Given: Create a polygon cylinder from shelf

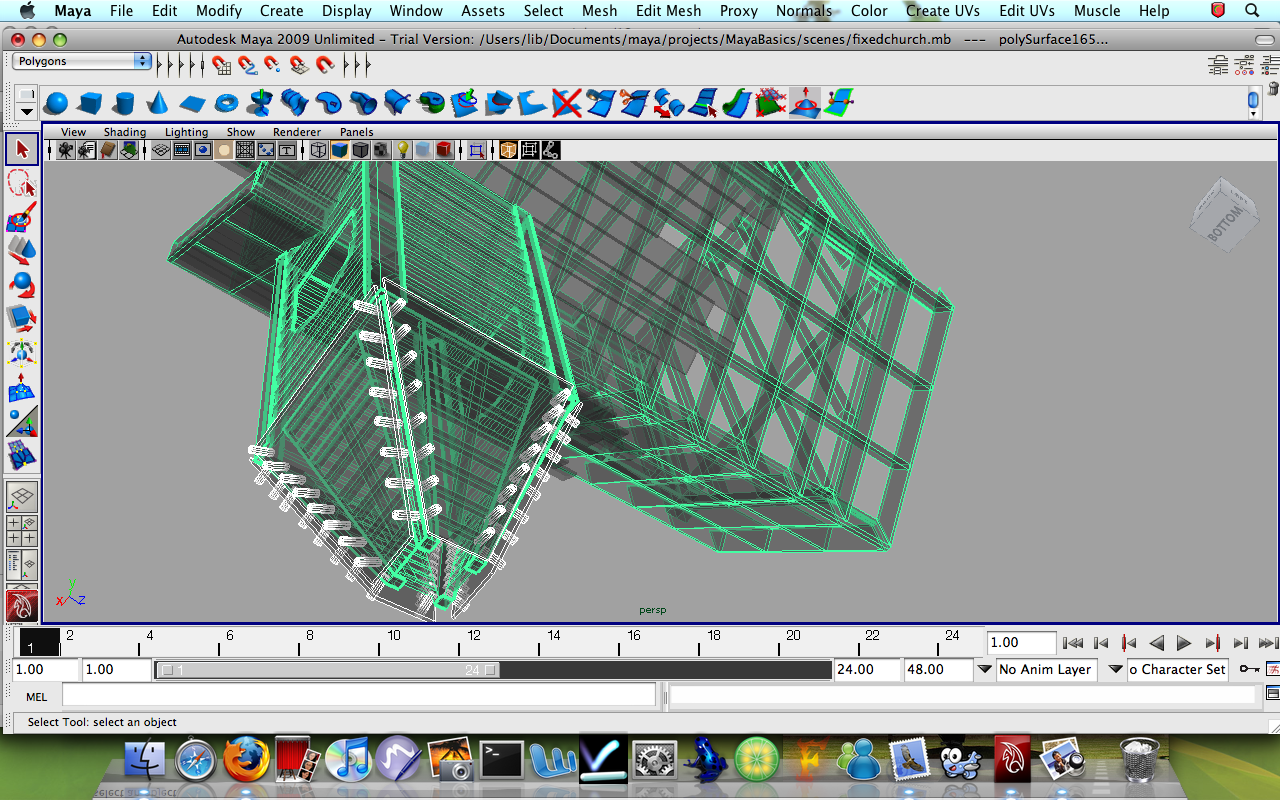Looking at the screenshot, I should click(x=124, y=103).
